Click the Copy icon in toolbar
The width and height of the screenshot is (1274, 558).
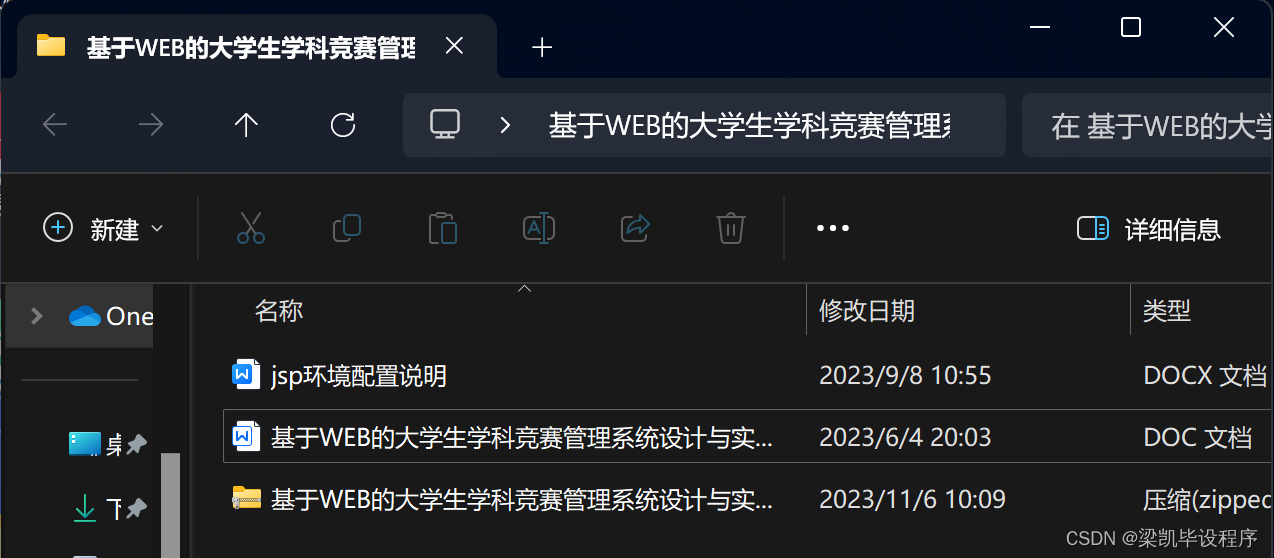[346, 228]
